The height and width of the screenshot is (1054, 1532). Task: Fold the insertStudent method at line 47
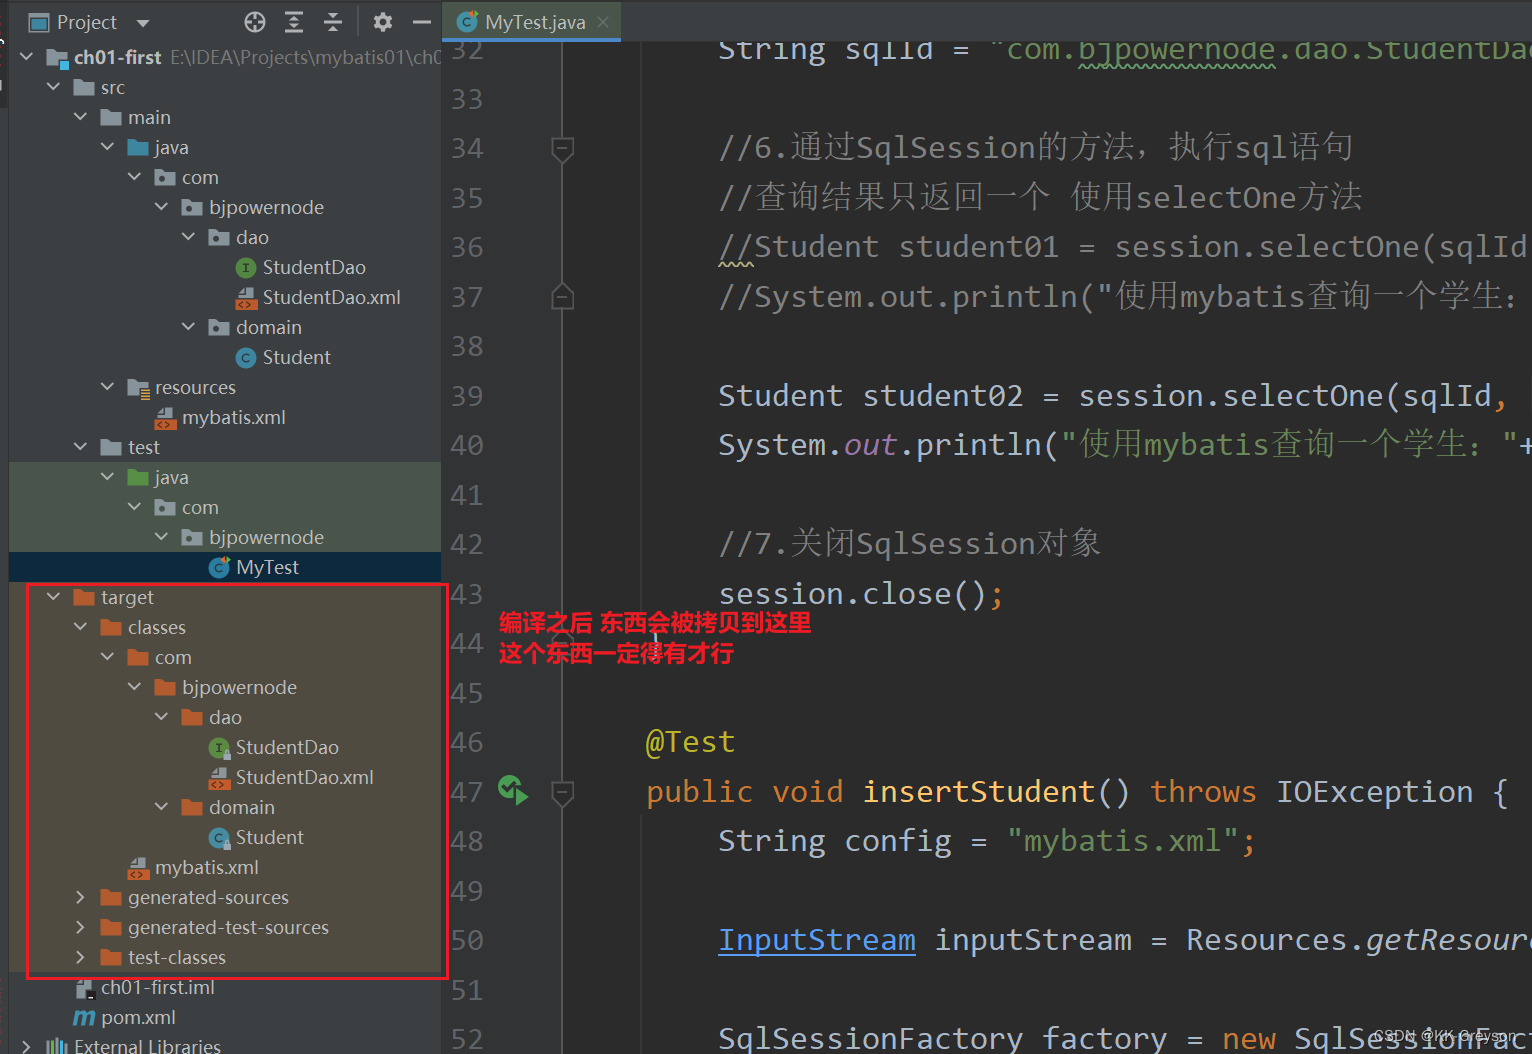pyautogui.click(x=562, y=793)
